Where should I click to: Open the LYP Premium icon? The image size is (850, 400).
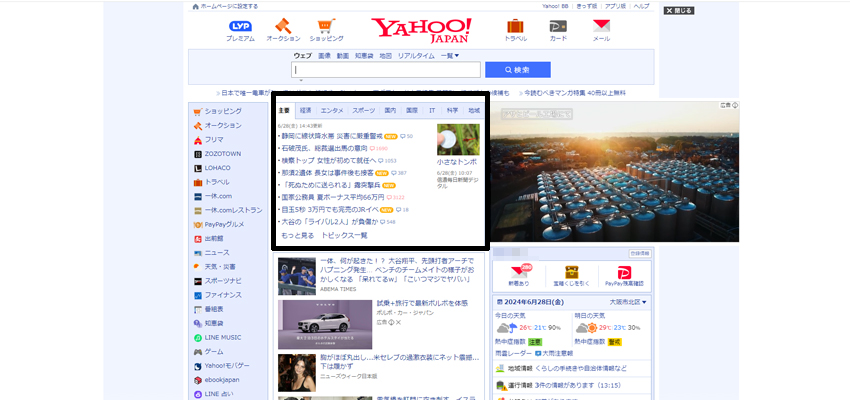pos(240,26)
